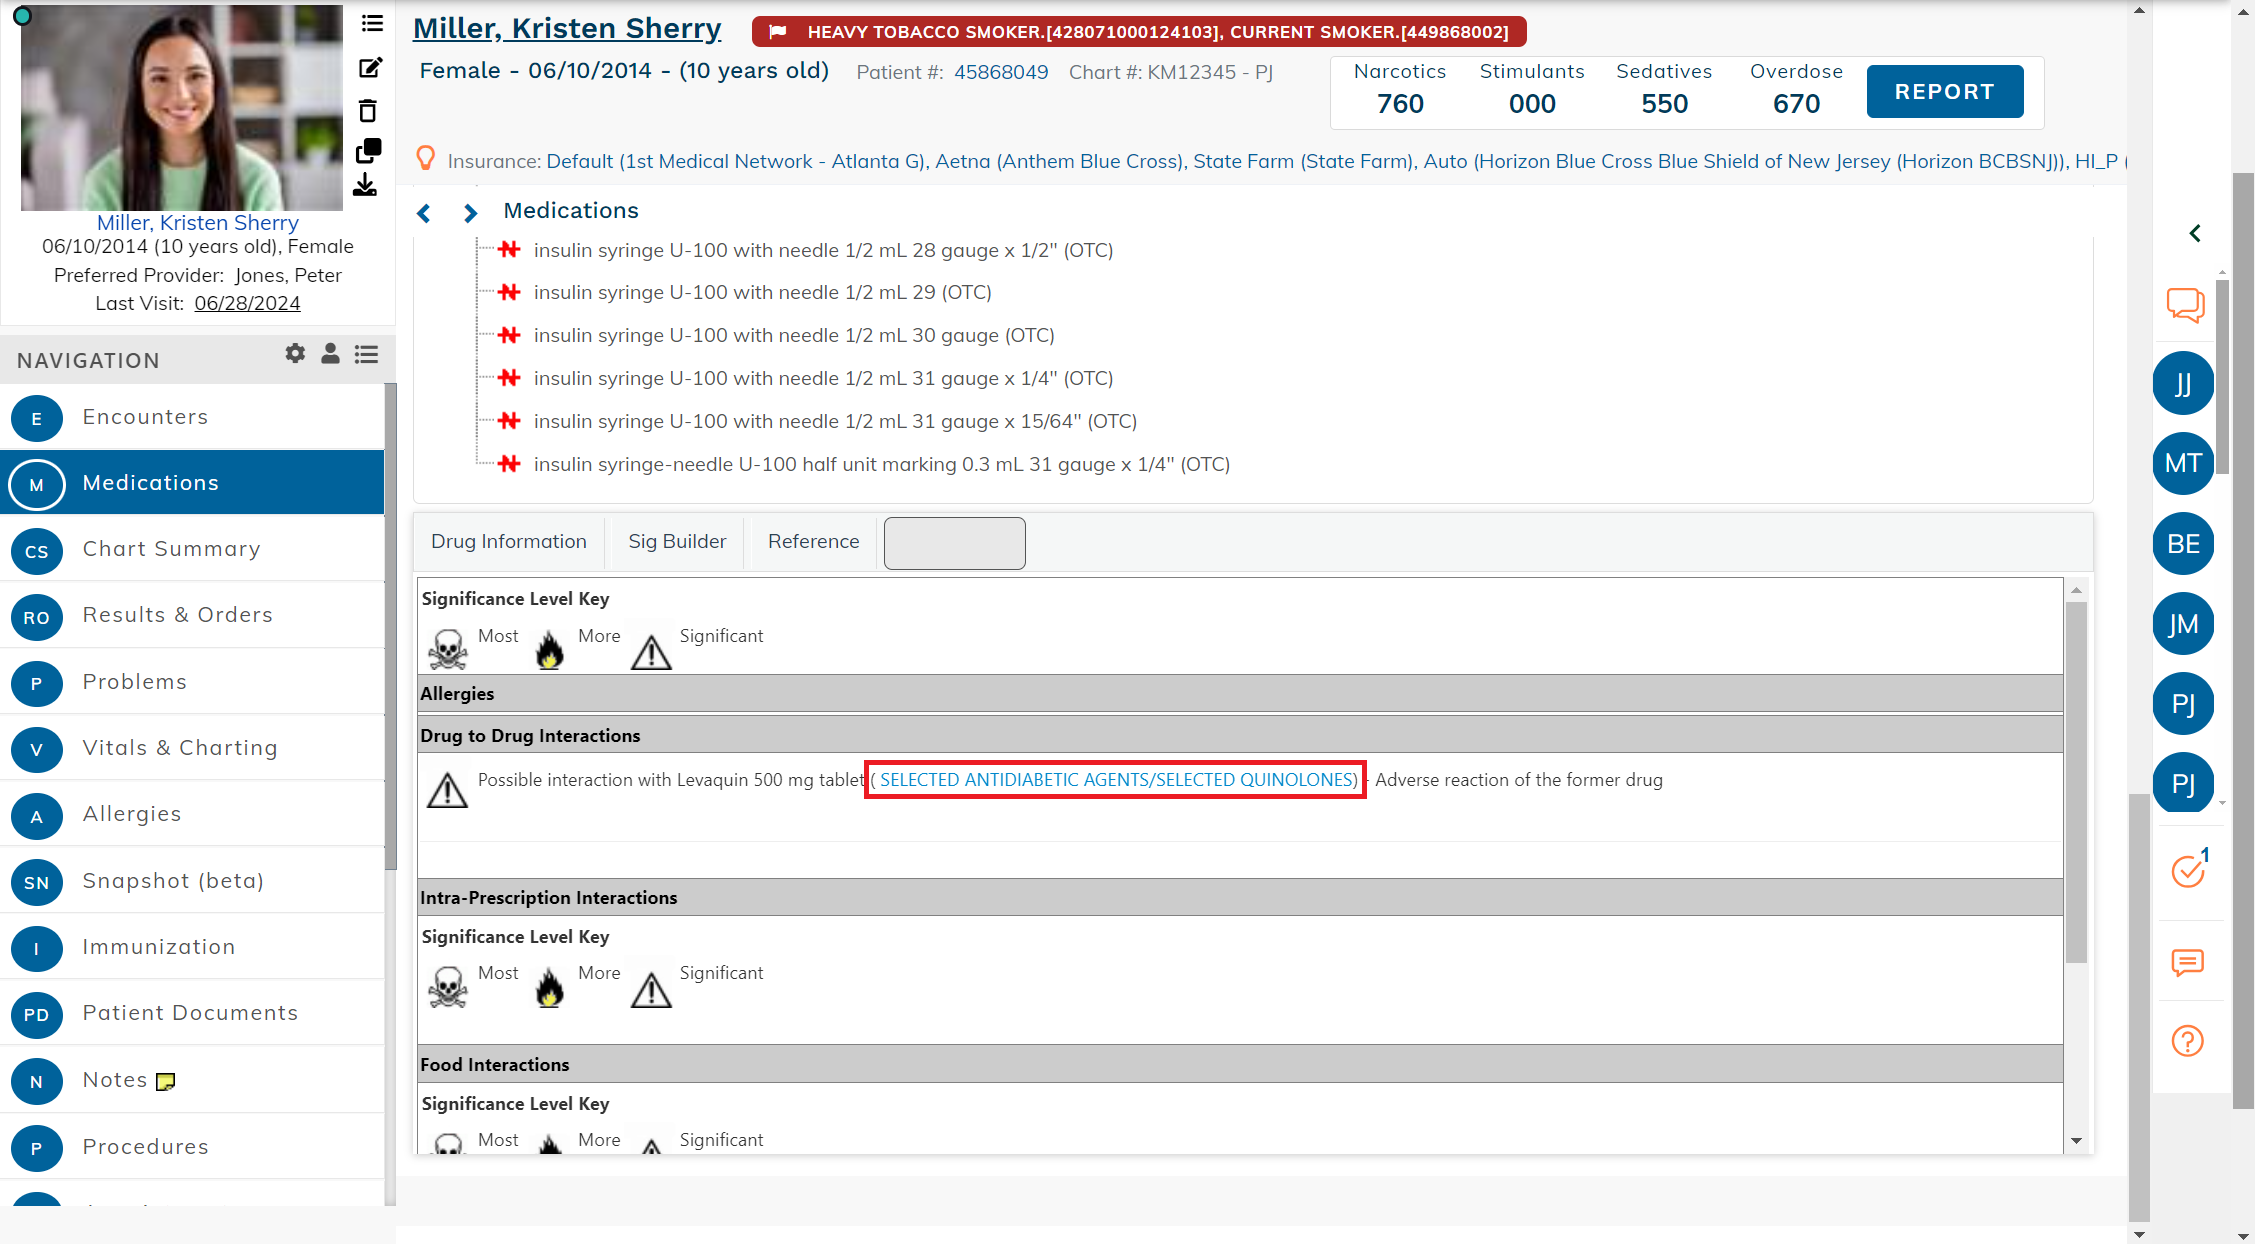Click the navigation settings gear icon
Image resolution: width=2255 pixels, height=1244 pixels.
[x=294, y=353]
